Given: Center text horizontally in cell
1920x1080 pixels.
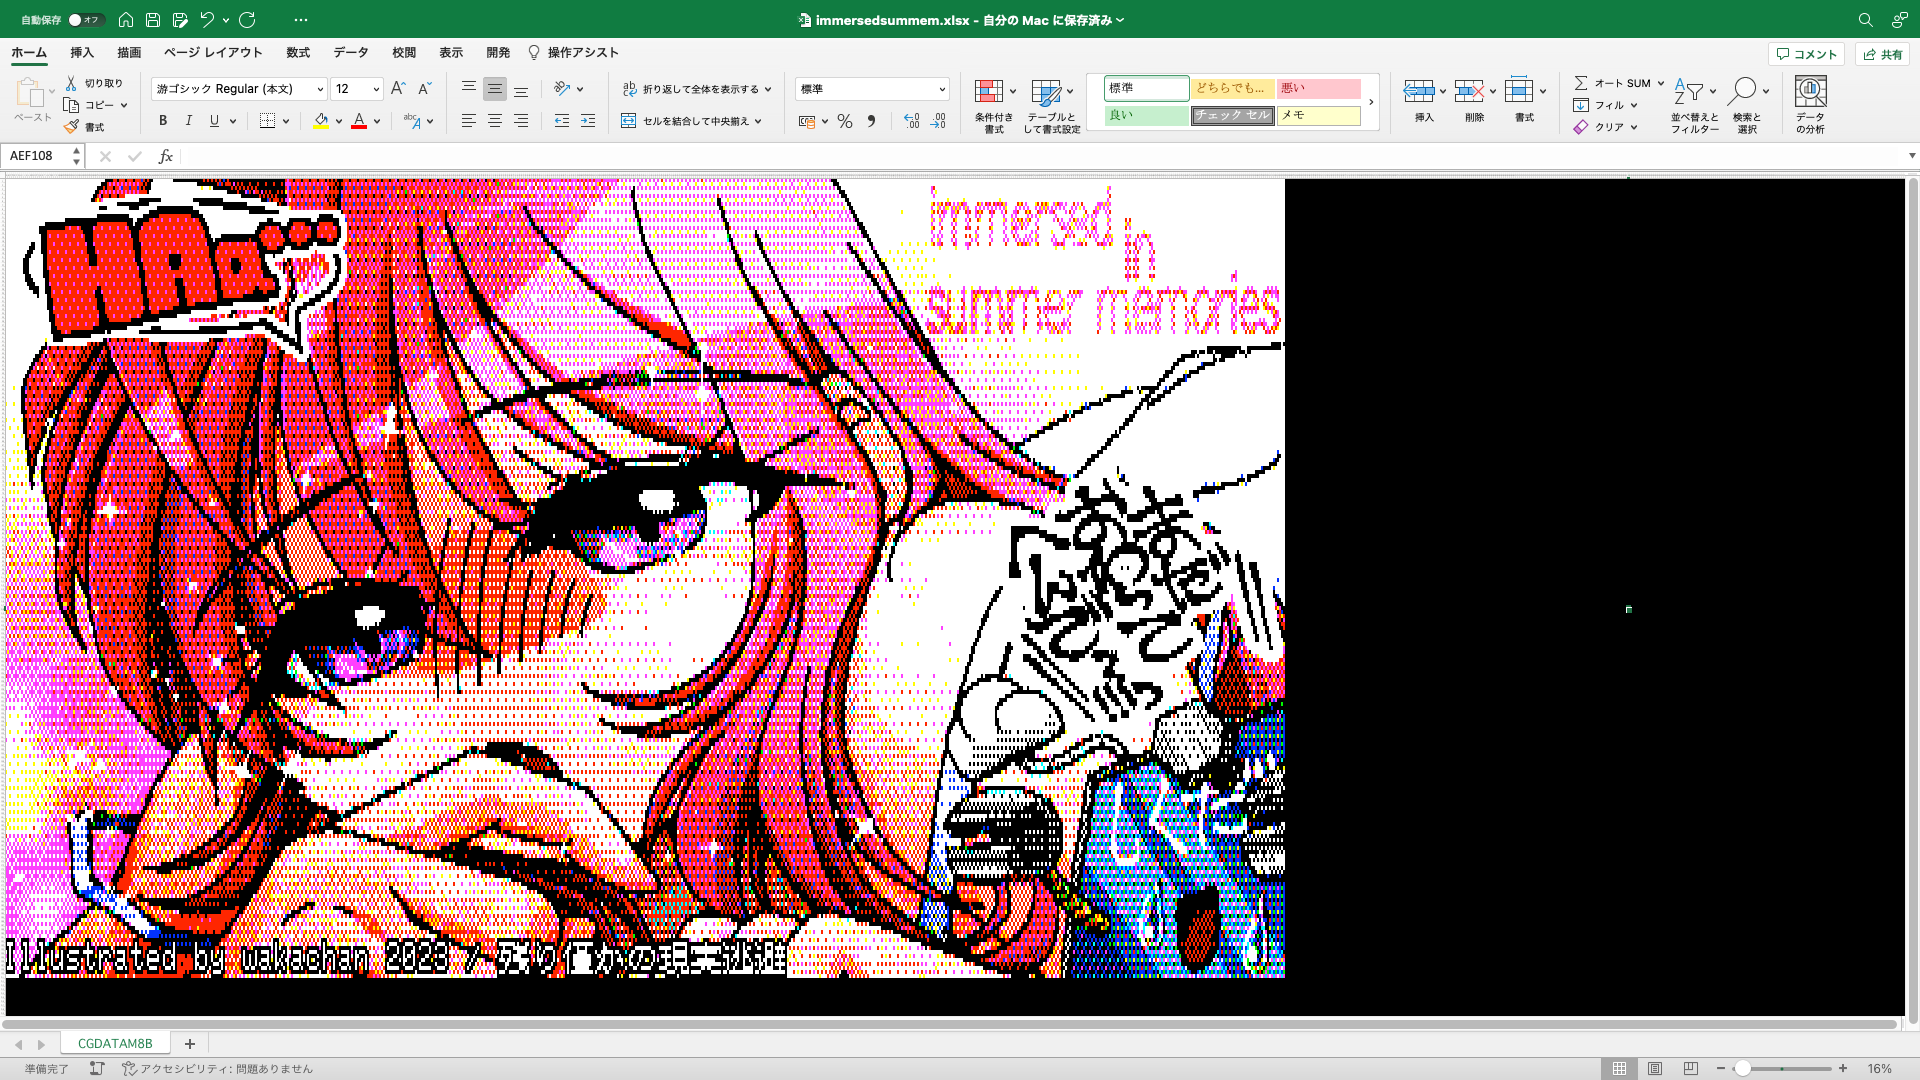Looking at the screenshot, I should tap(495, 121).
